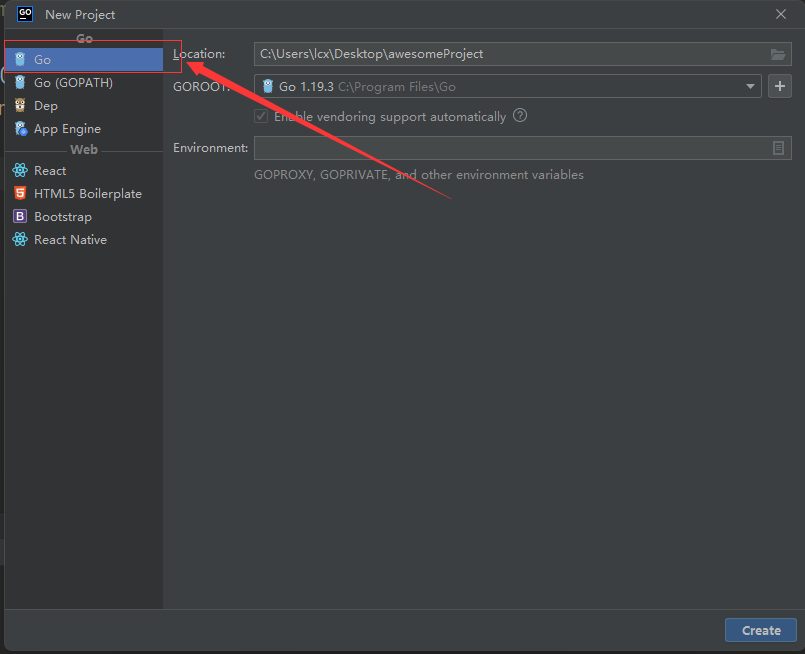Viewport: 805px width, 654px height.
Task: Browse for location using folder icon
Action: point(778,54)
